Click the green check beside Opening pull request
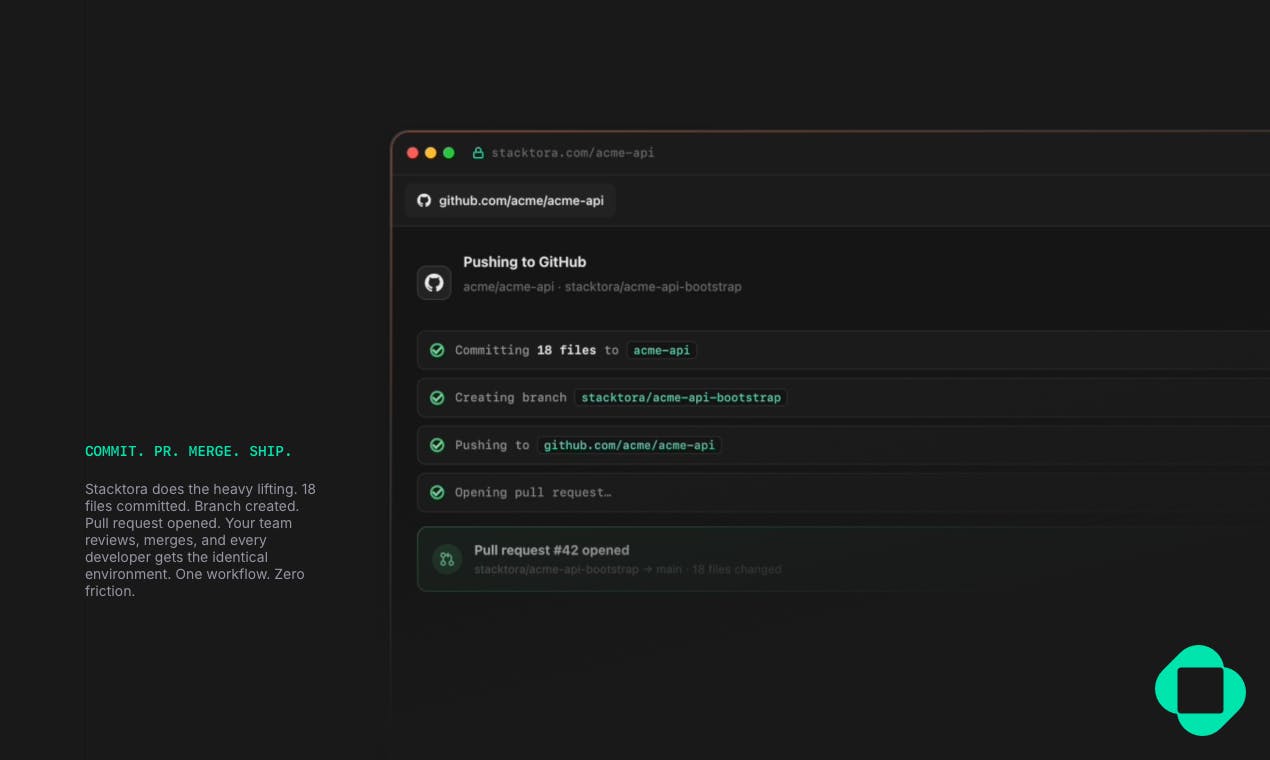 point(437,492)
